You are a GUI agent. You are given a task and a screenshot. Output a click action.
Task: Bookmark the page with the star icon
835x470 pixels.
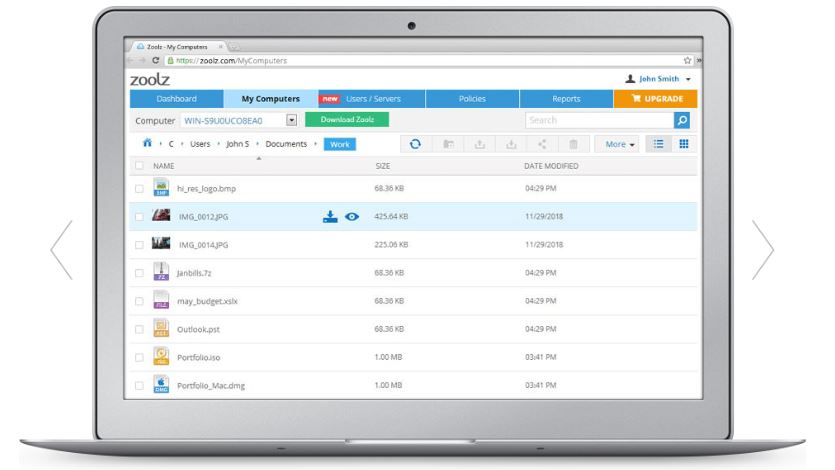[x=687, y=60]
